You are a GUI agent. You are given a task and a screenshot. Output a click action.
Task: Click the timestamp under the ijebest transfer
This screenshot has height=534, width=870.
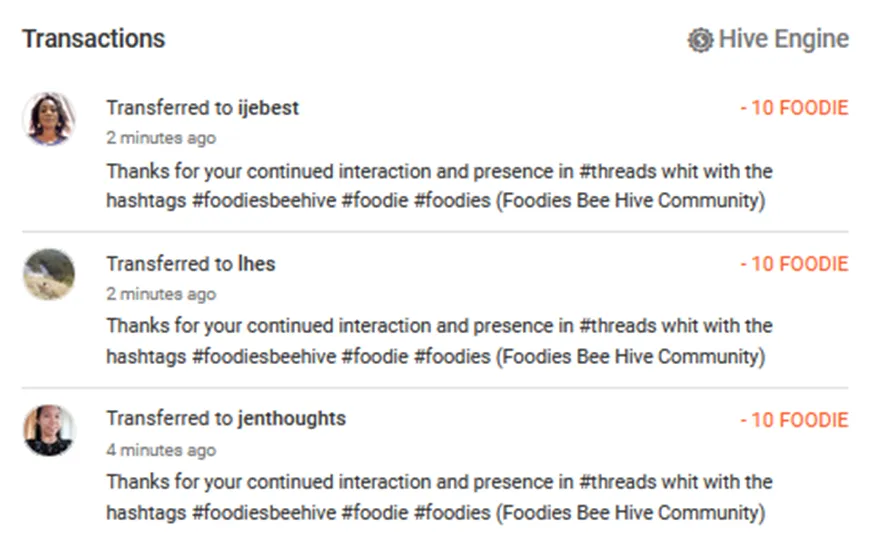click(161, 138)
